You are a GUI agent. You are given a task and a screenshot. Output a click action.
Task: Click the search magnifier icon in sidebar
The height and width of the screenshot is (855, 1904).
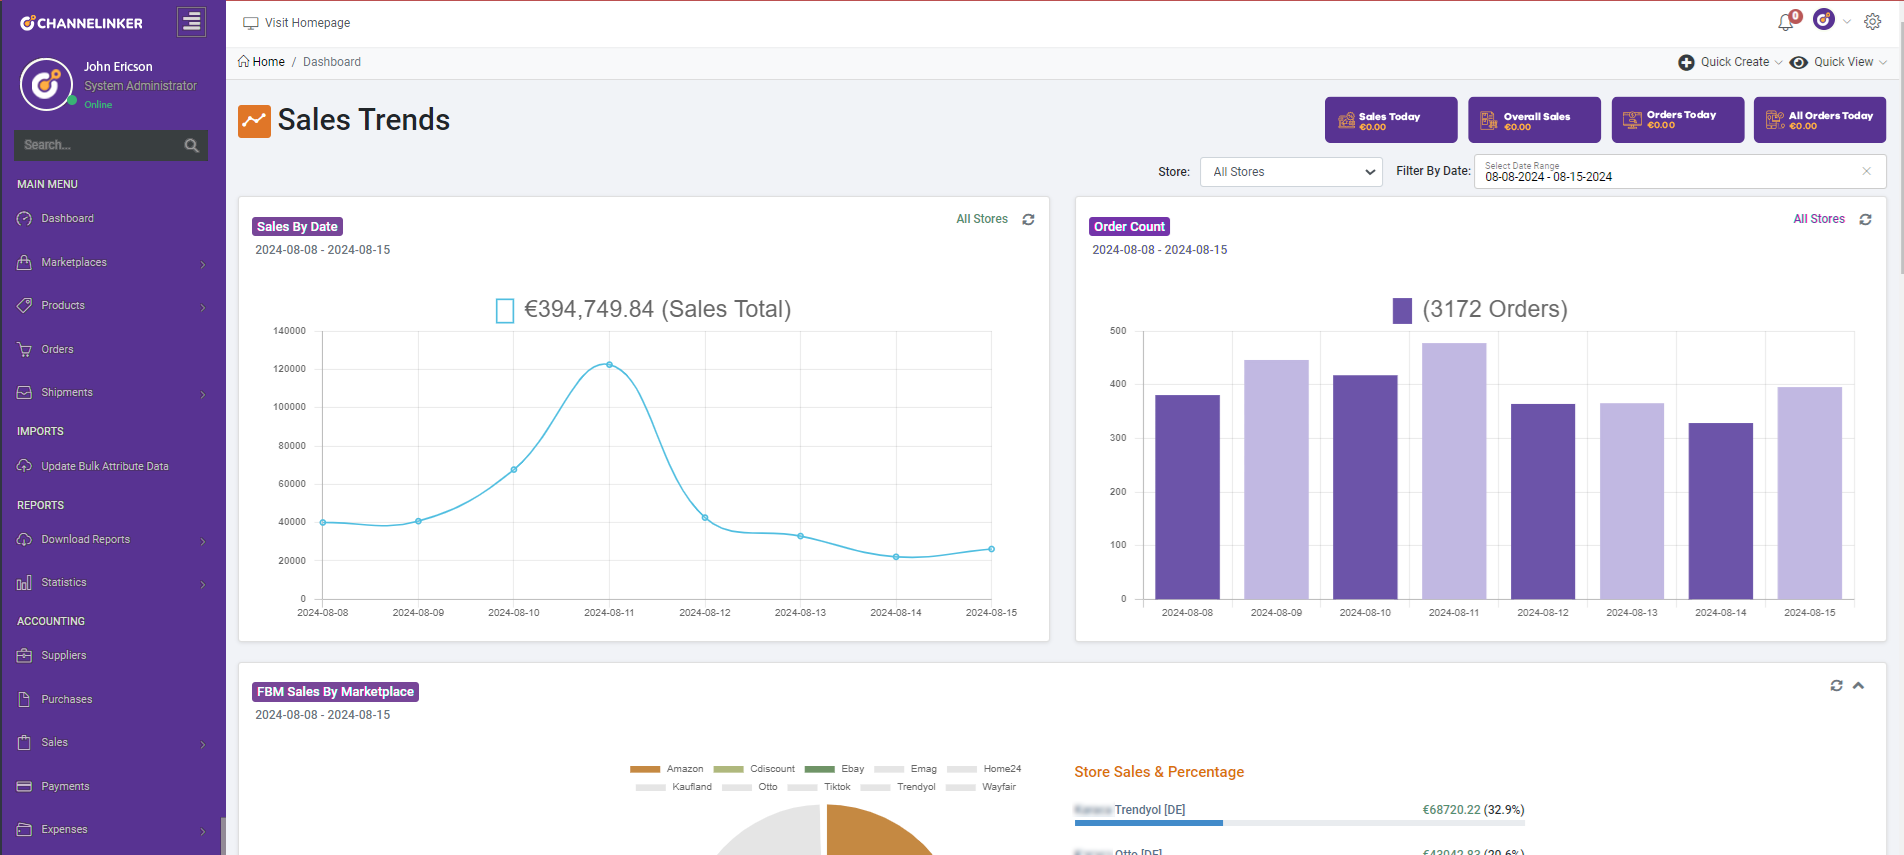click(192, 146)
